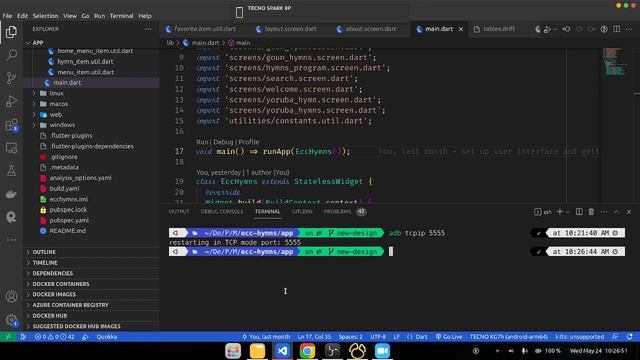Viewport: 640px width, 360px height.
Task: Open pubspec.yaml in the explorer
Action: (69, 220)
